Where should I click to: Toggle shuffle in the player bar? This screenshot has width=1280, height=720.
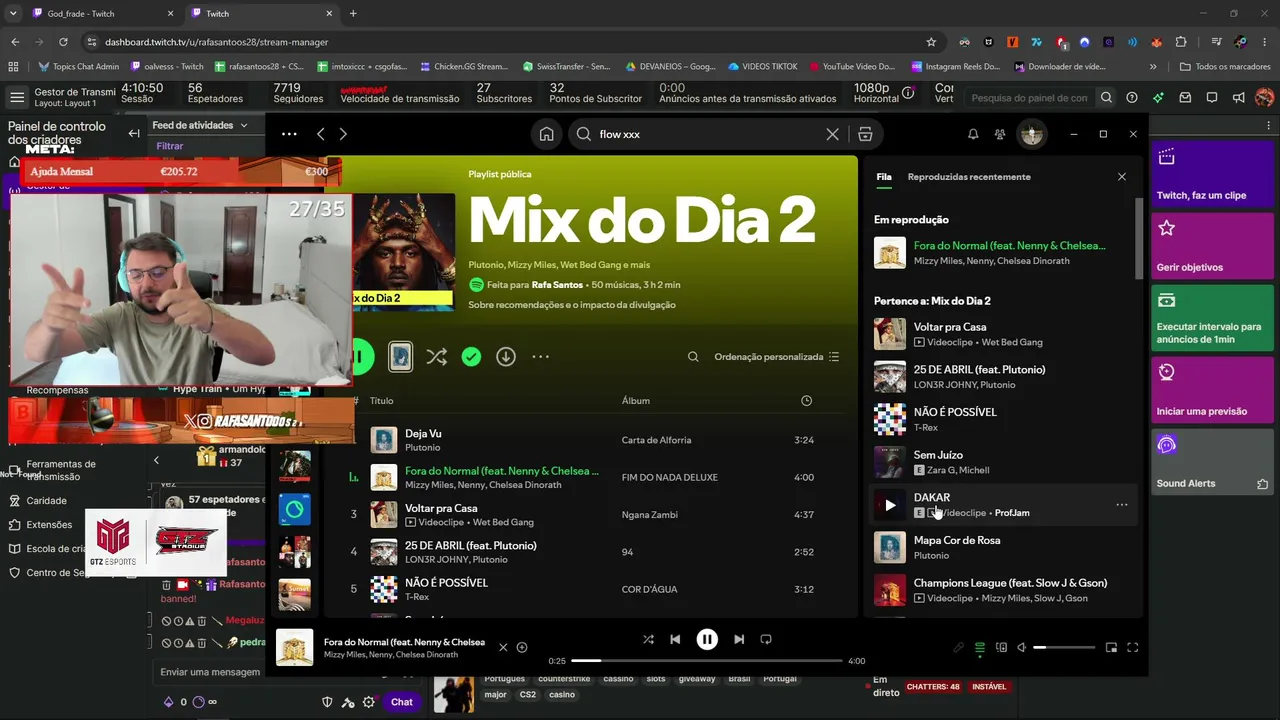648,639
